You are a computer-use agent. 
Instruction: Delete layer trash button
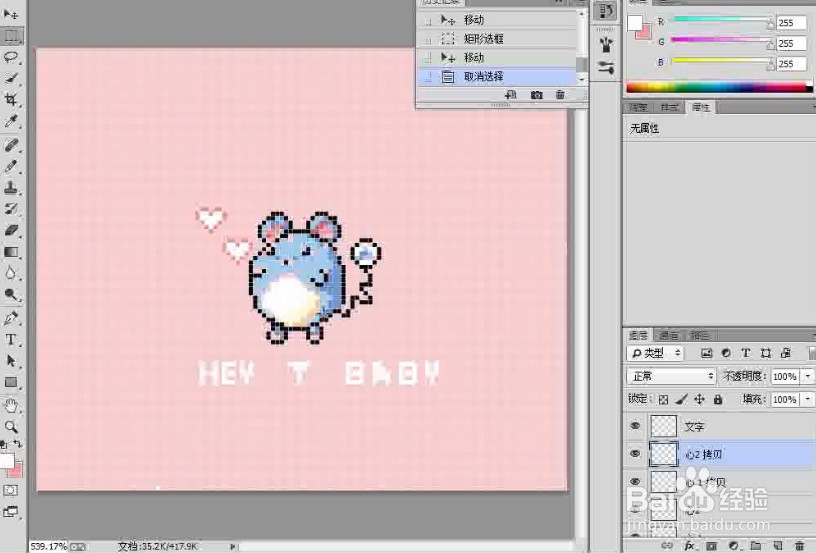coord(800,545)
